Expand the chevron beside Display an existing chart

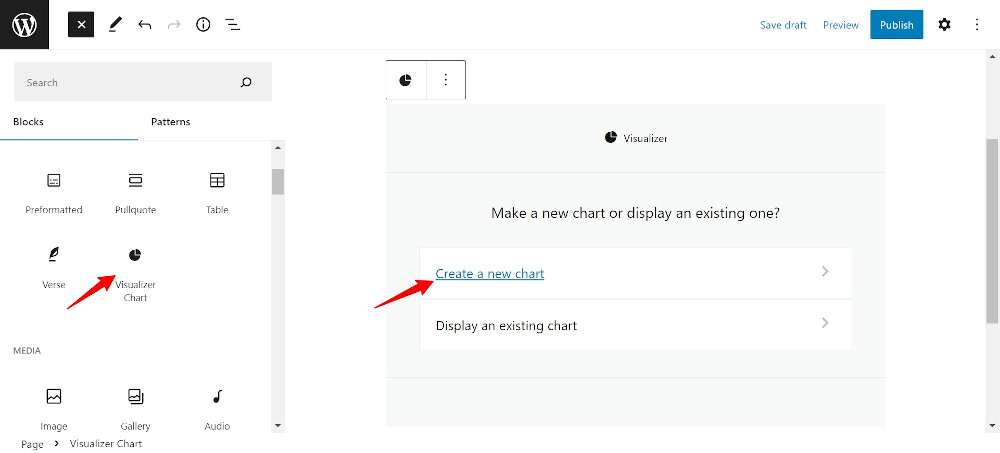pos(825,323)
